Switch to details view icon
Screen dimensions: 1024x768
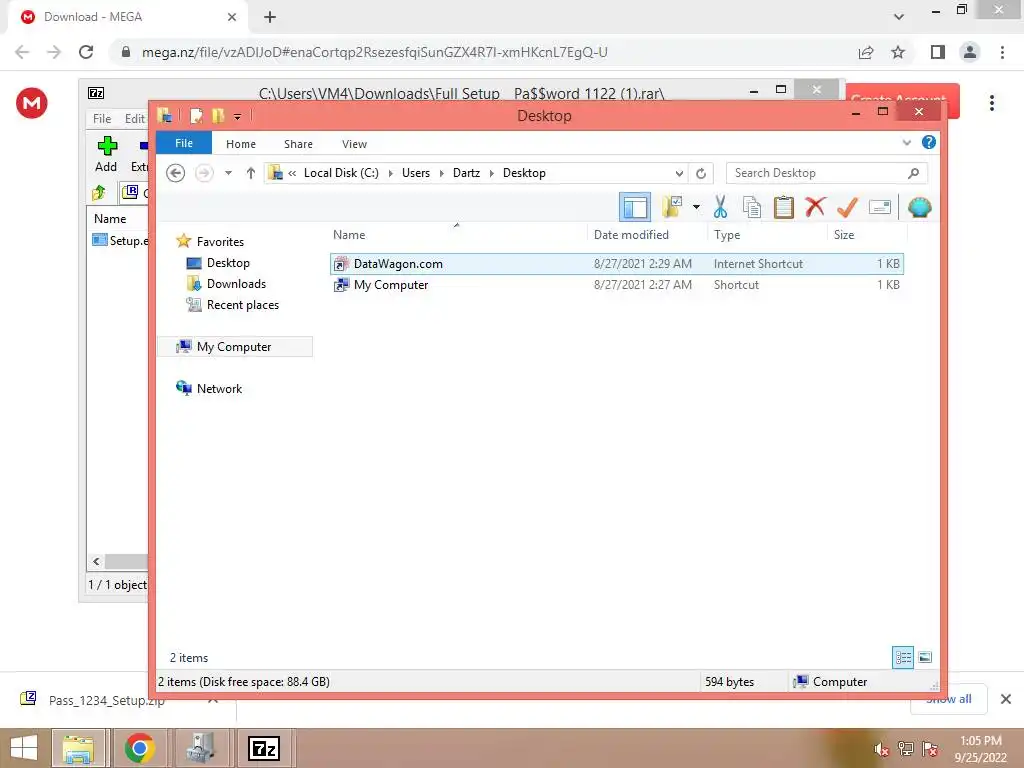click(x=903, y=658)
